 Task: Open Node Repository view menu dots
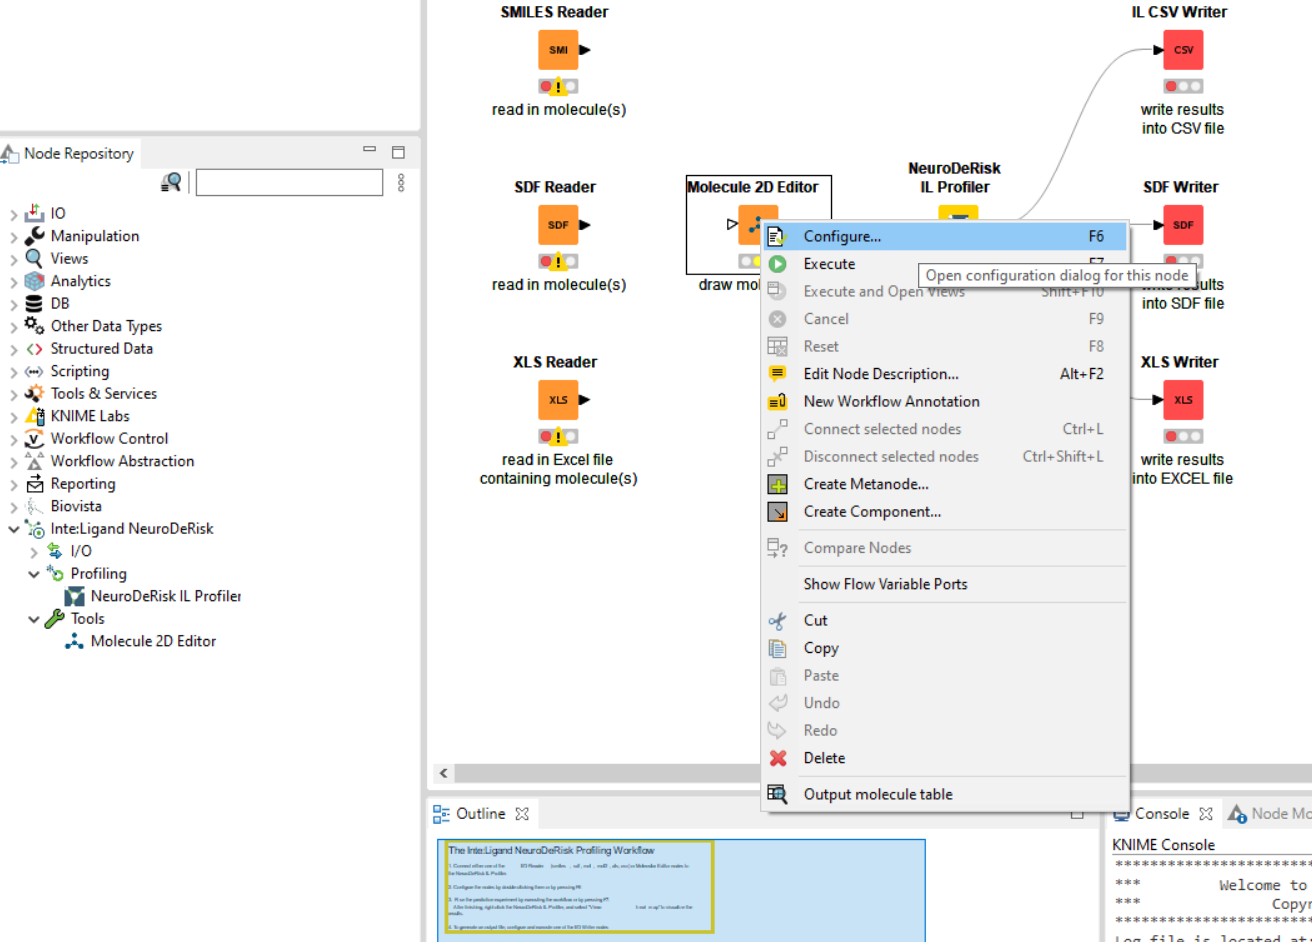[x=401, y=182]
